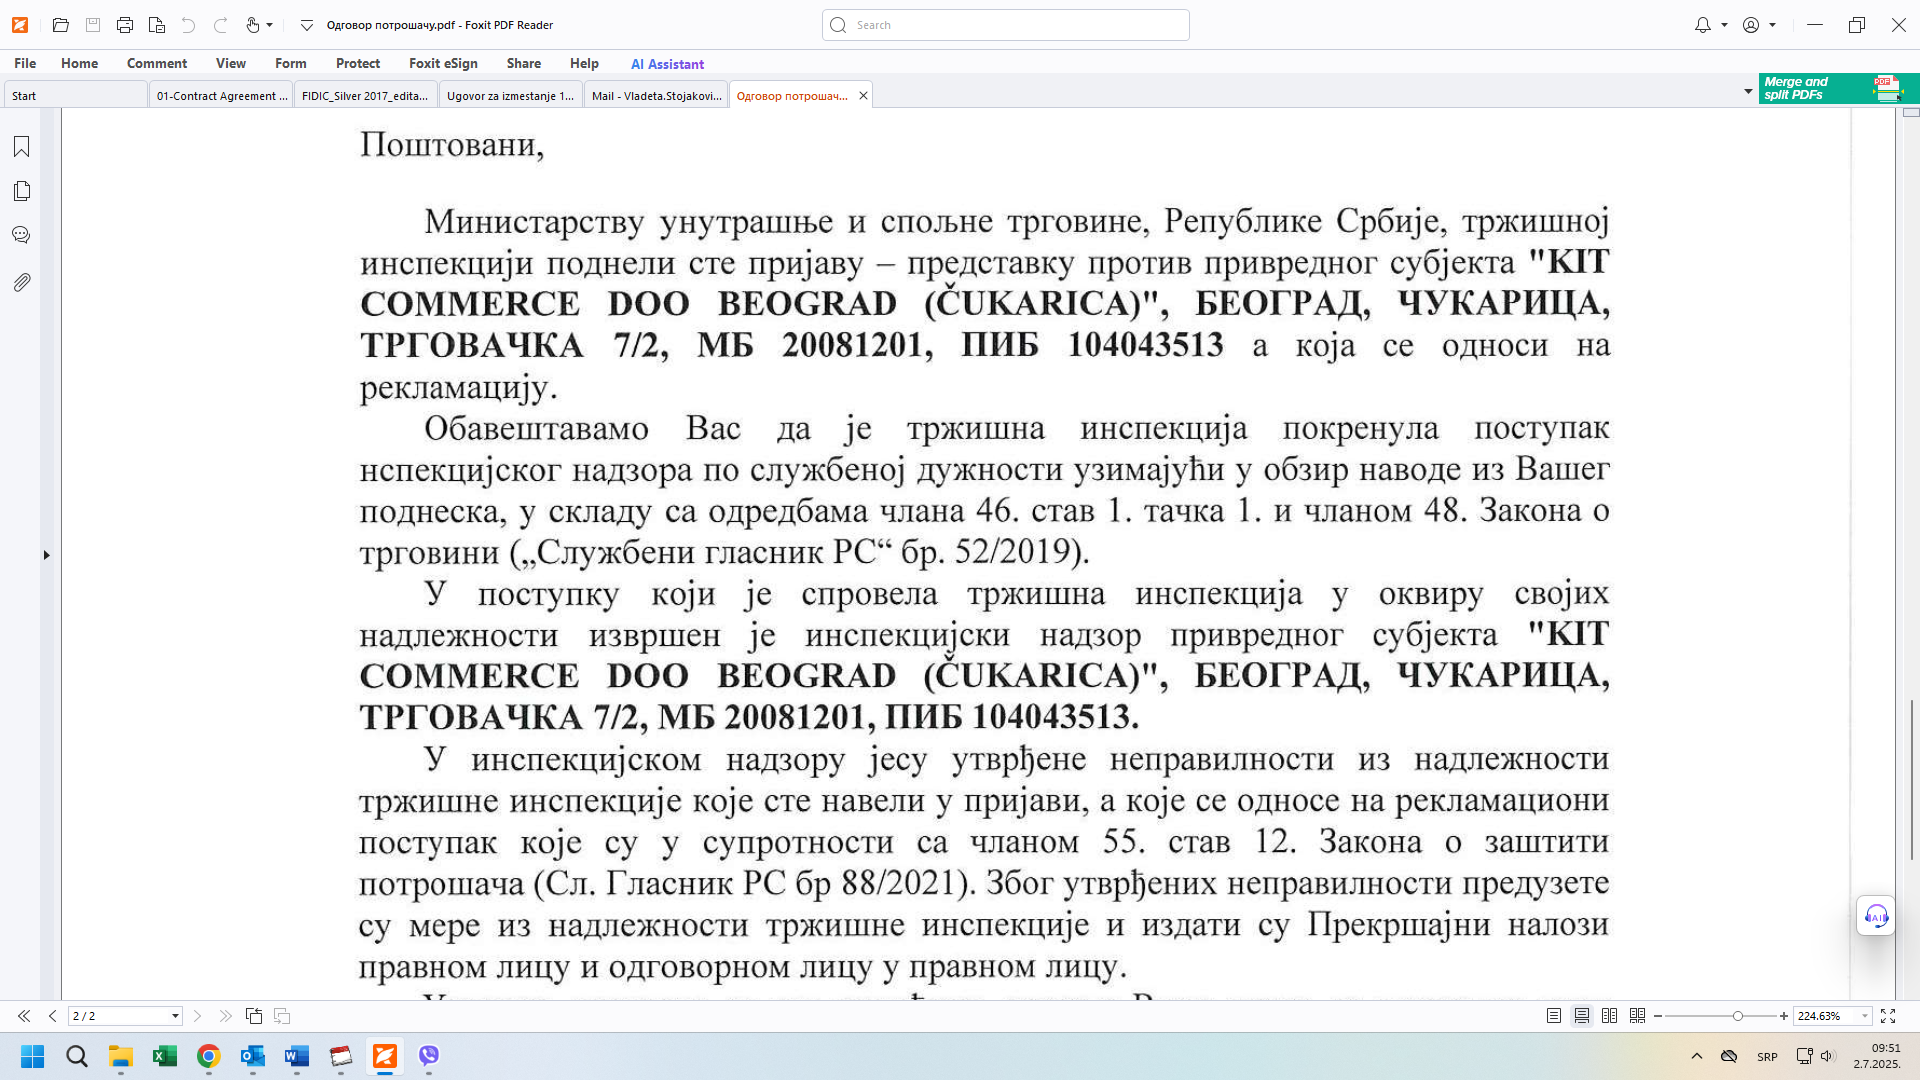Click the zoom slider handle
Viewport: 1920px width, 1080px height.
click(x=1738, y=1016)
